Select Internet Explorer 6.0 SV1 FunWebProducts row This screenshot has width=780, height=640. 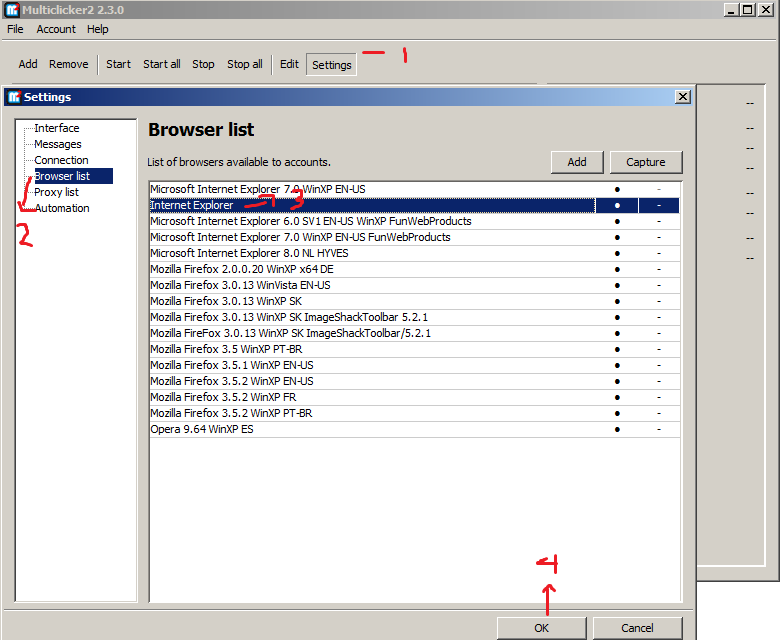click(x=415, y=221)
